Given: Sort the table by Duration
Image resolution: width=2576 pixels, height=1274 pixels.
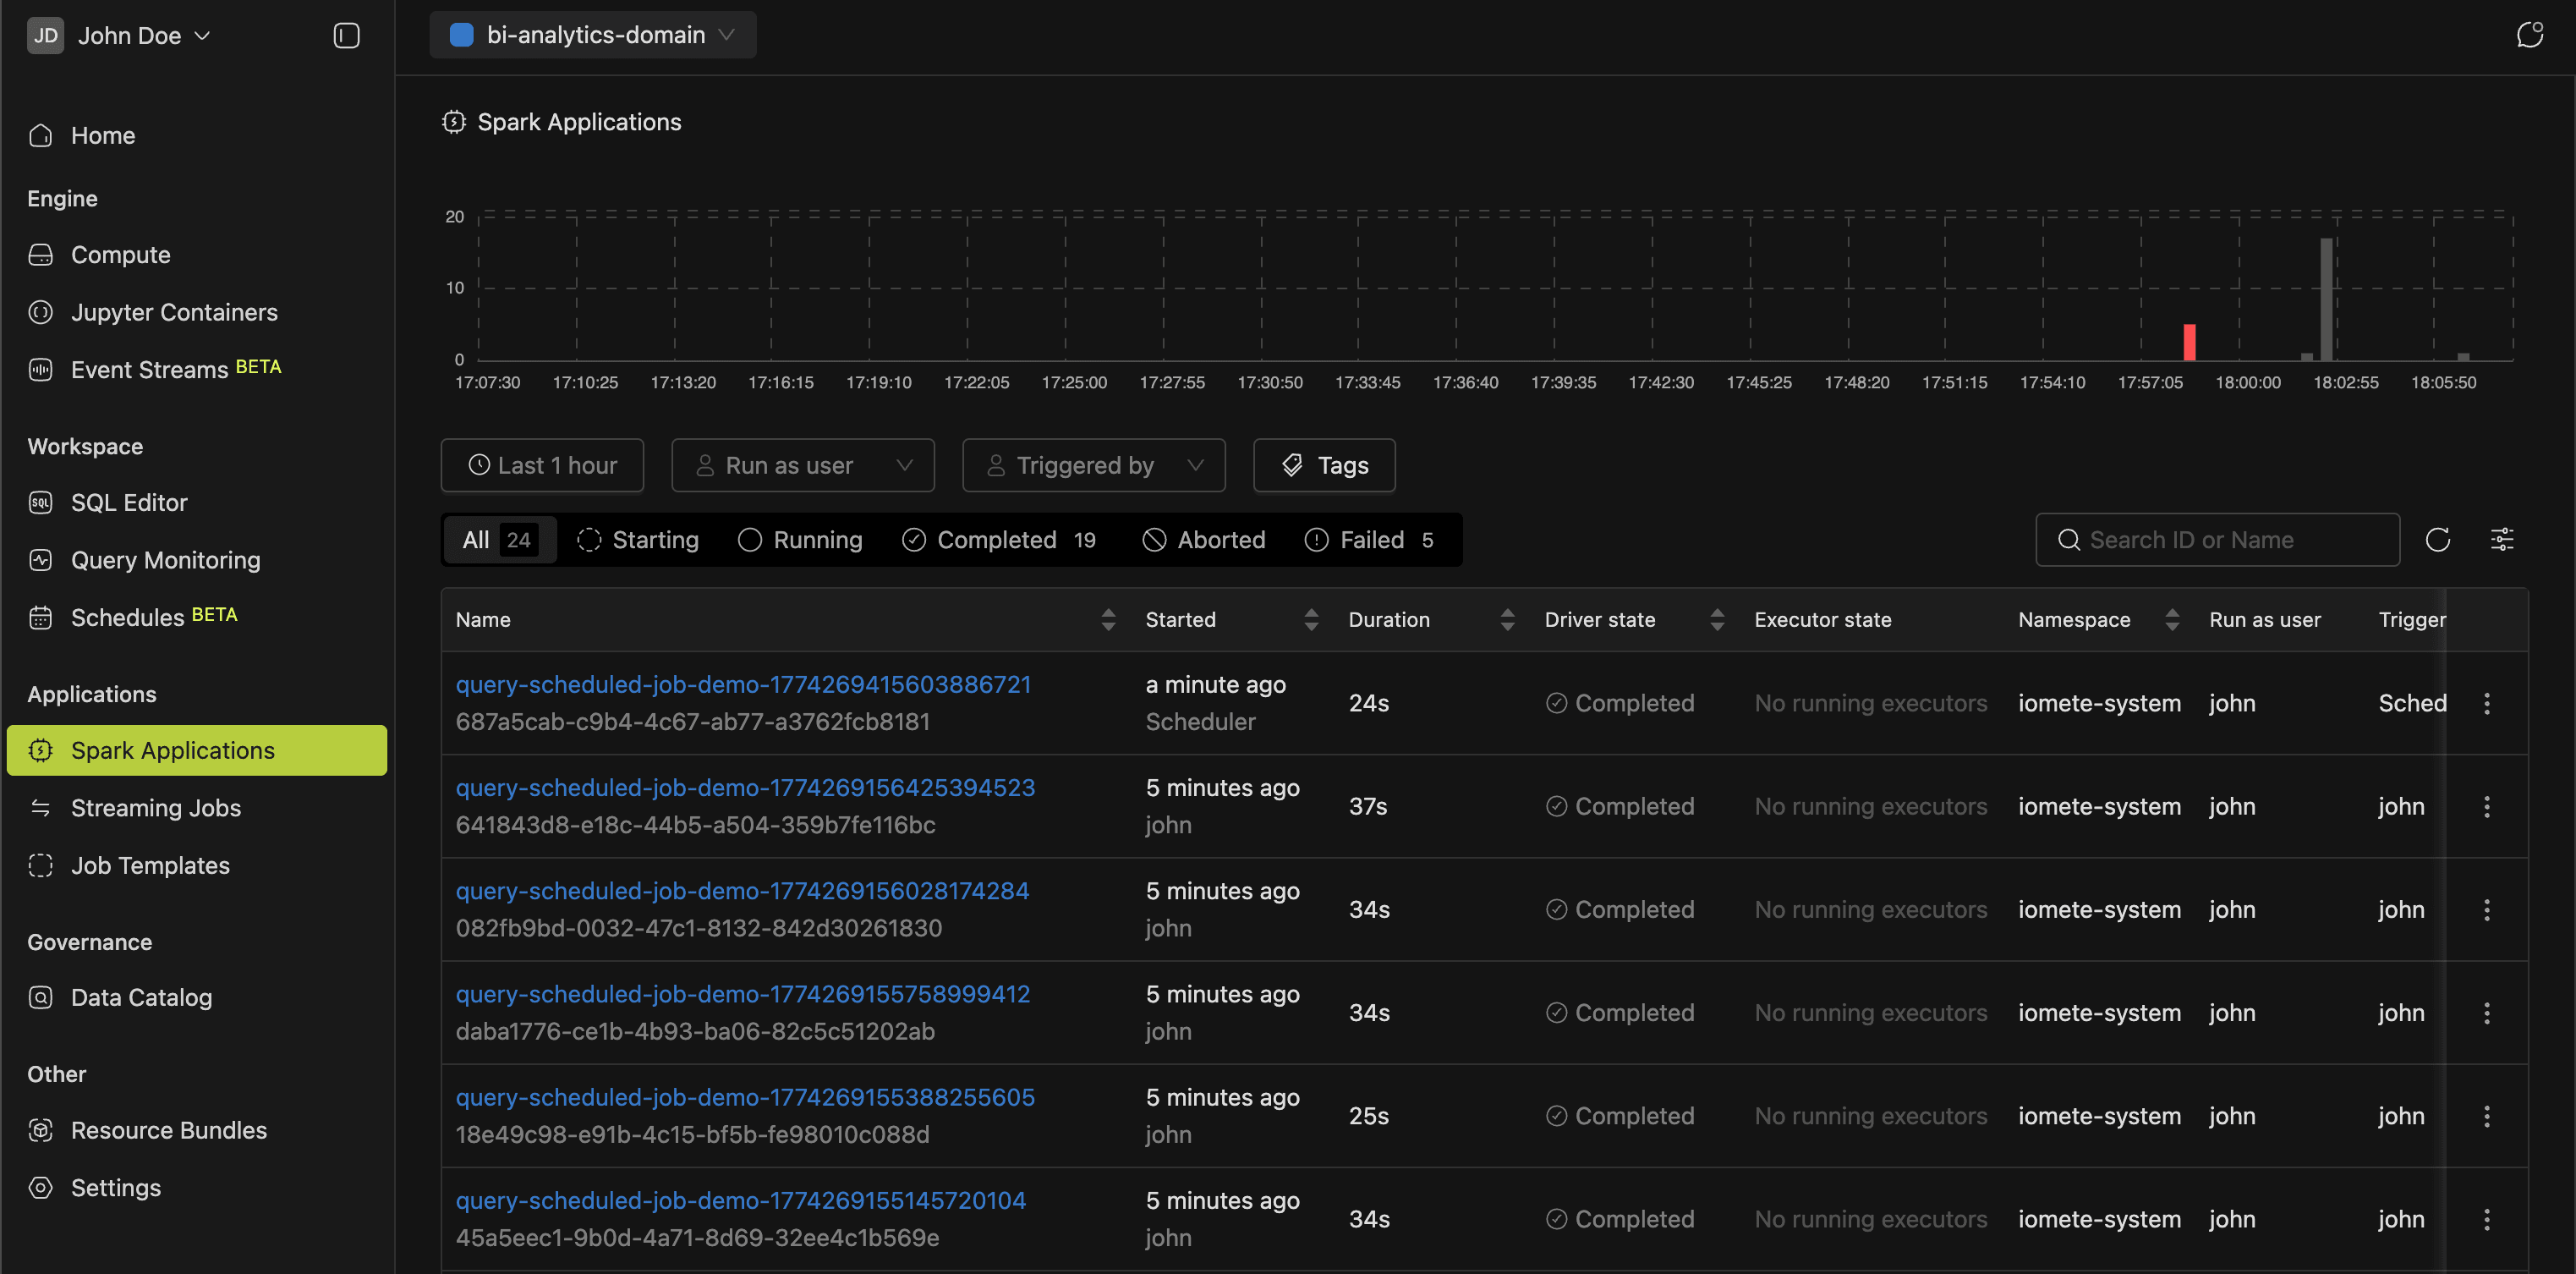Looking at the screenshot, I should [1507, 619].
